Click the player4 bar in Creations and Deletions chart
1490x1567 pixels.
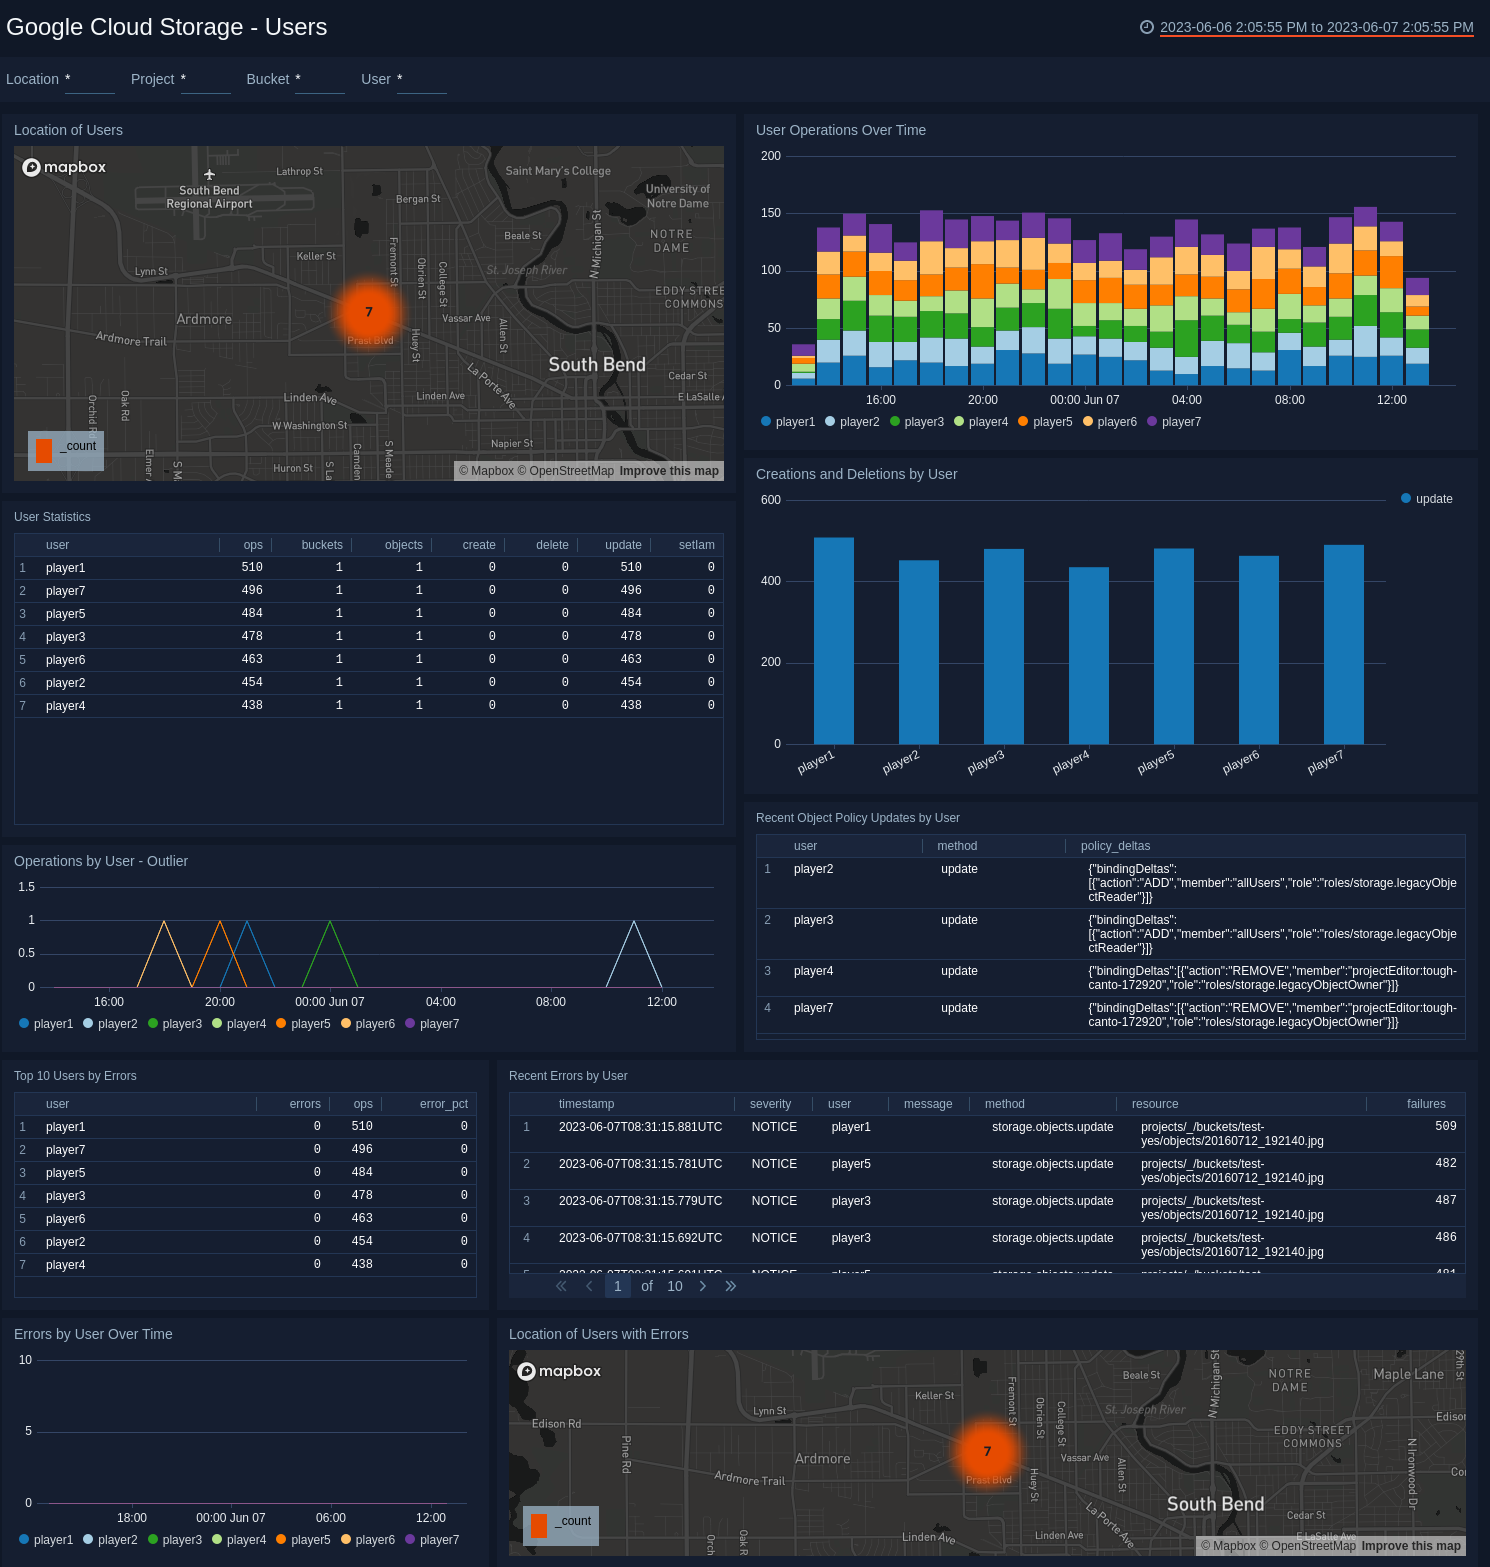click(1089, 656)
